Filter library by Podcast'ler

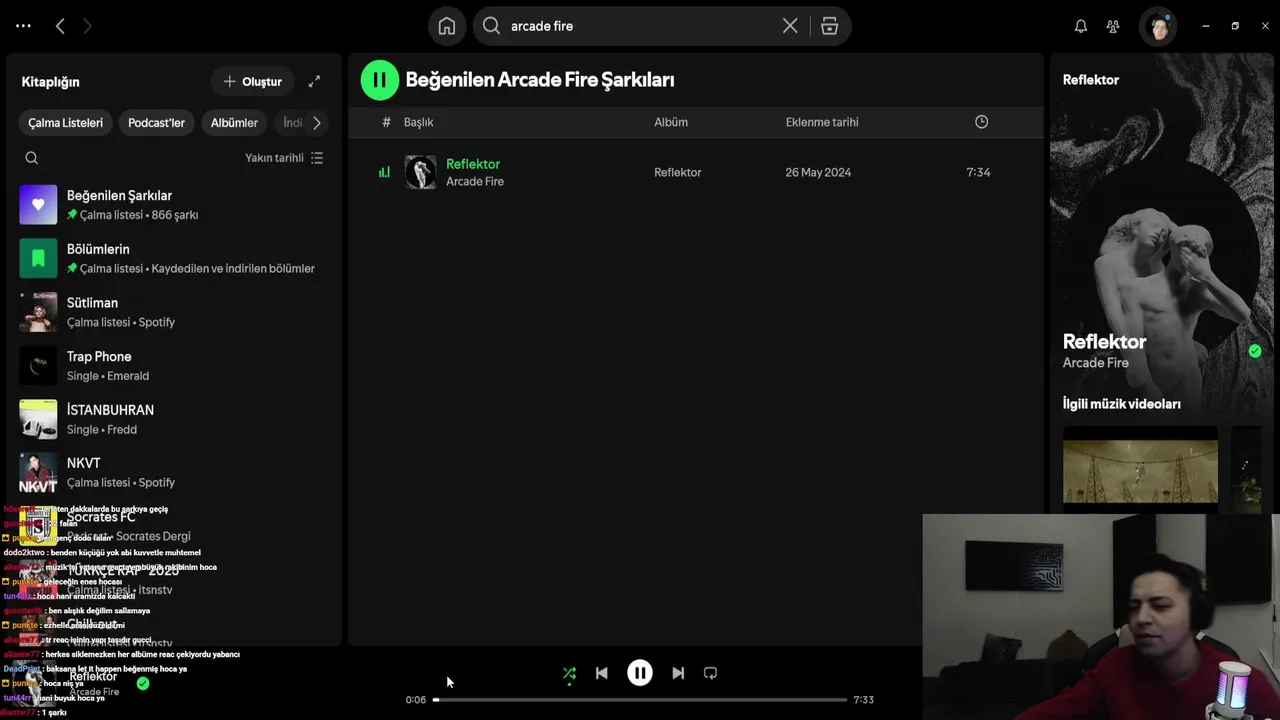tap(156, 123)
